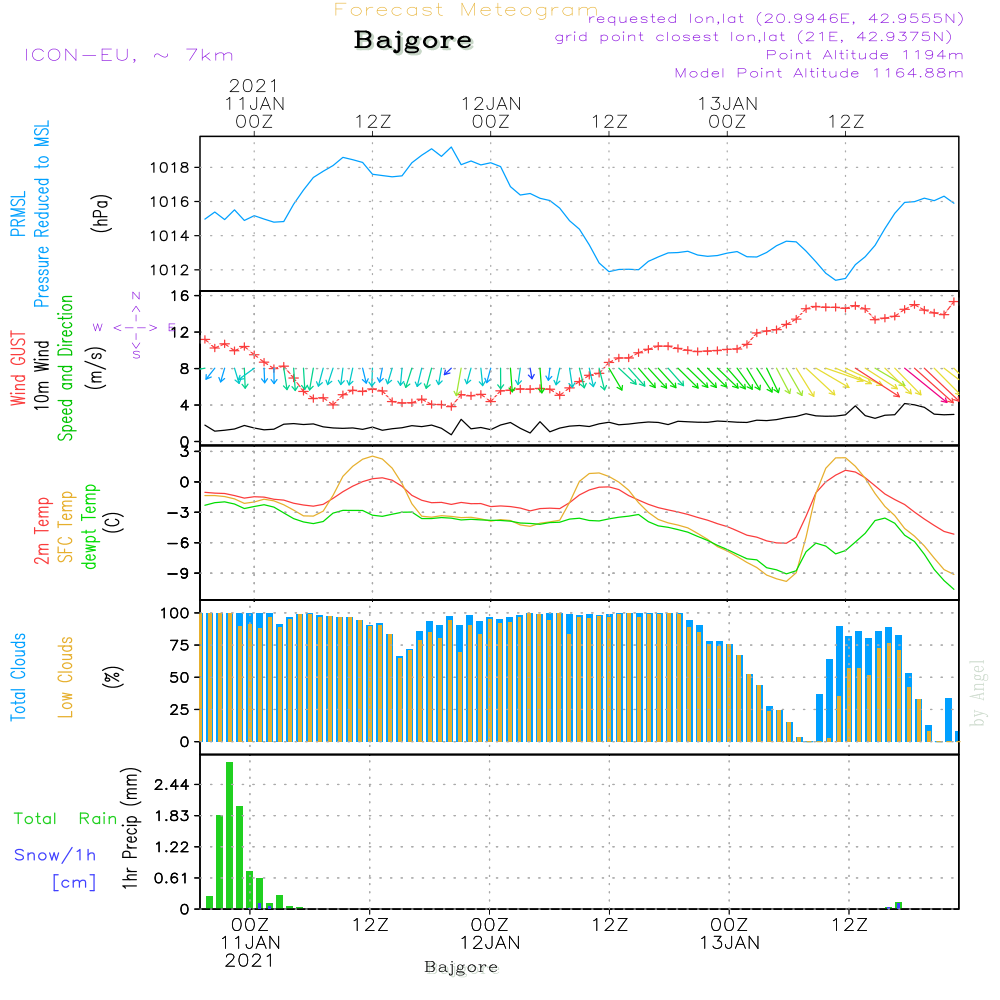The image size is (1000, 1000).
Task: Click the dewpt Temp green legend label
Action: (x=89, y=526)
